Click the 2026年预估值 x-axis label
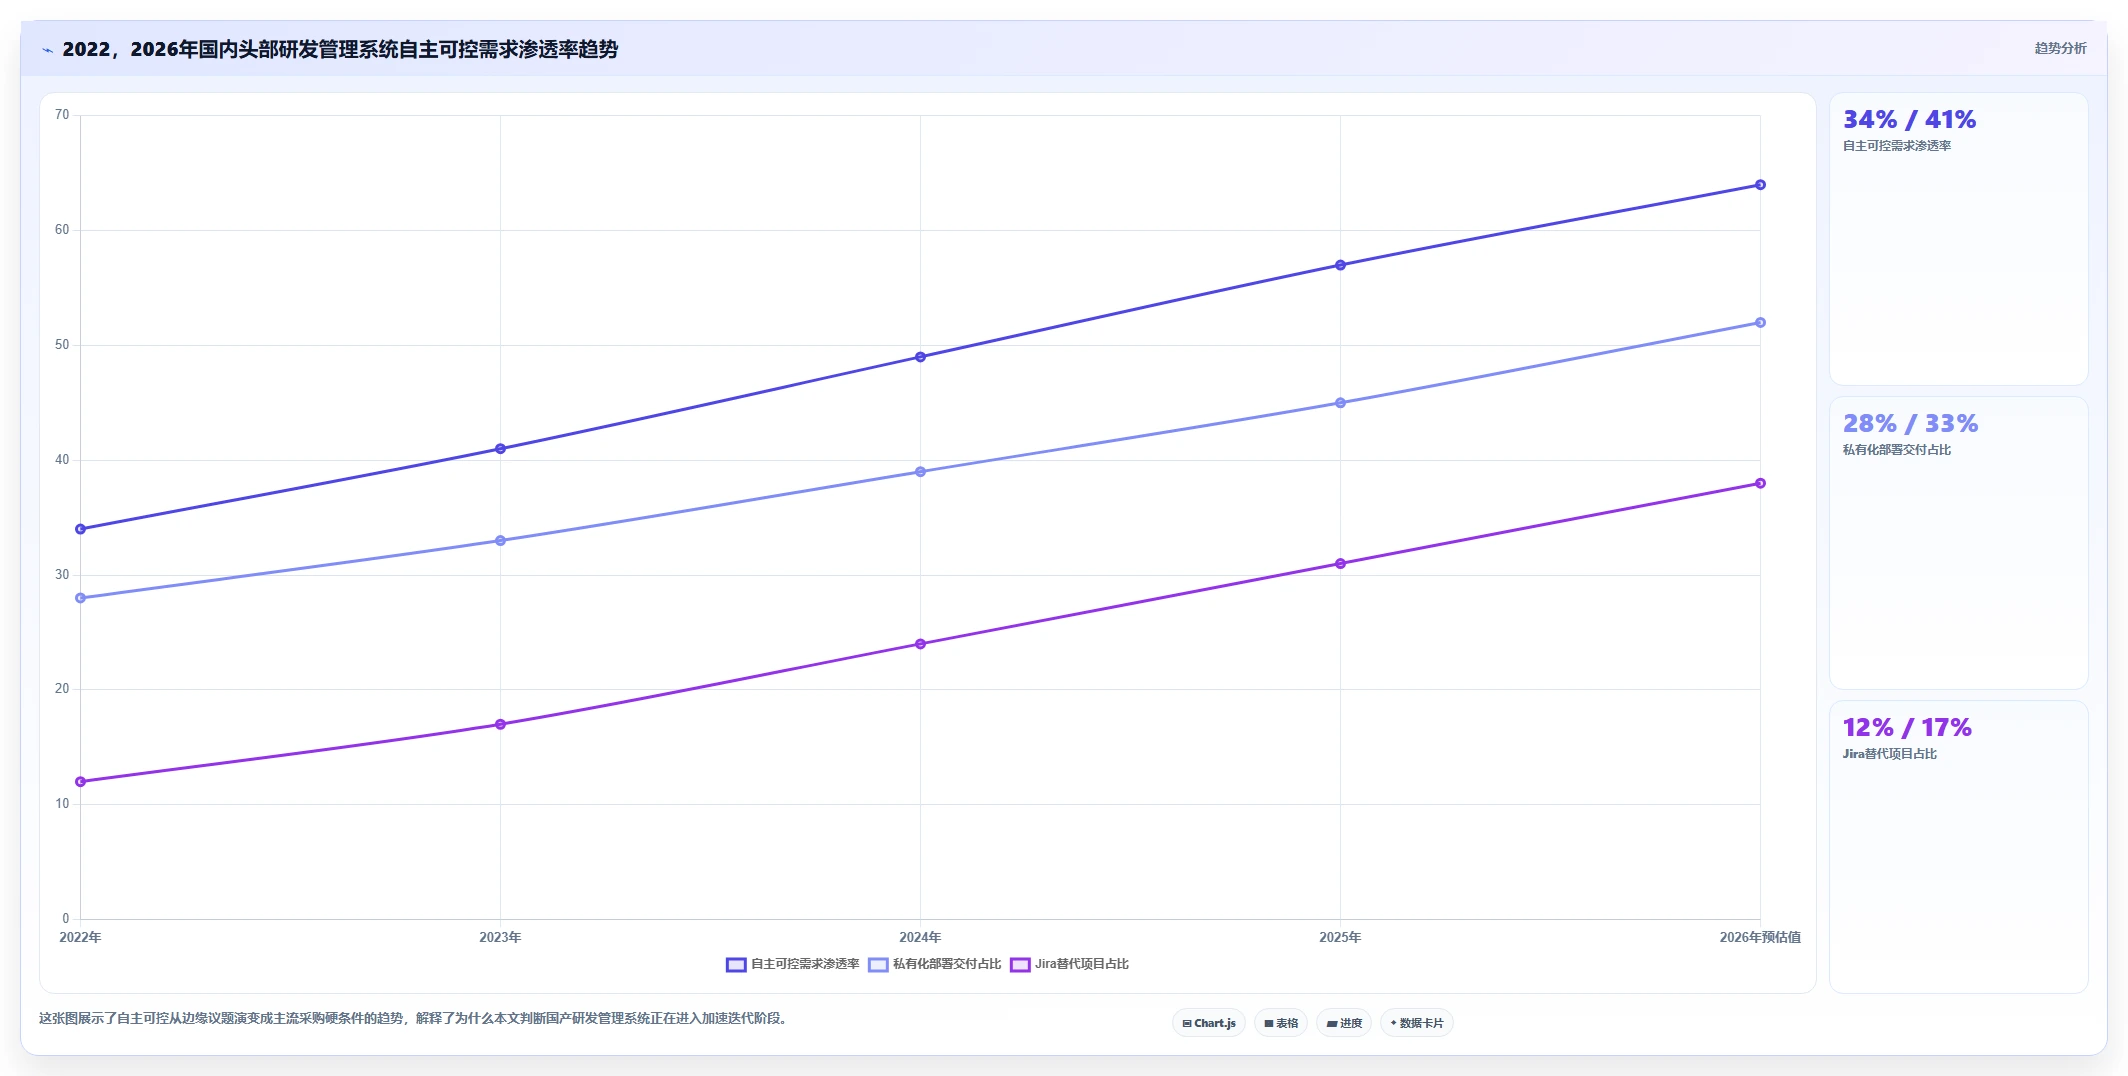 [1760, 937]
